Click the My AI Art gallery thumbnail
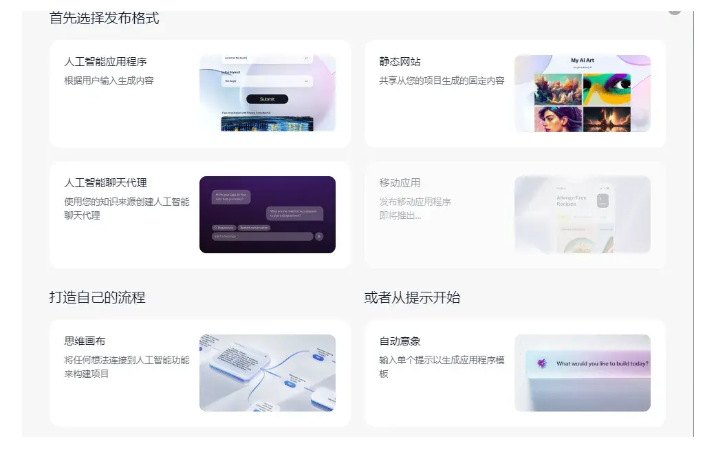Screen dimensions: 726x457 [582, 93]
